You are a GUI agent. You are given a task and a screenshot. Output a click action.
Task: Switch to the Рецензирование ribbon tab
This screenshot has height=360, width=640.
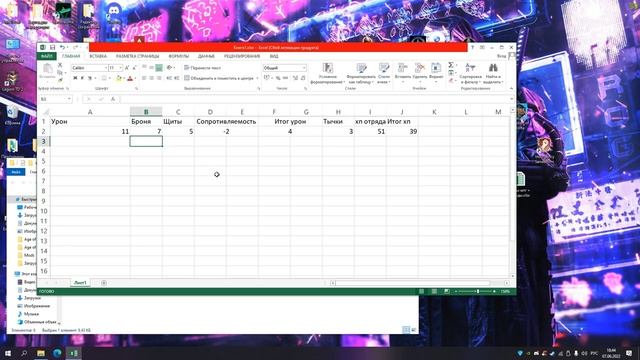242,56
